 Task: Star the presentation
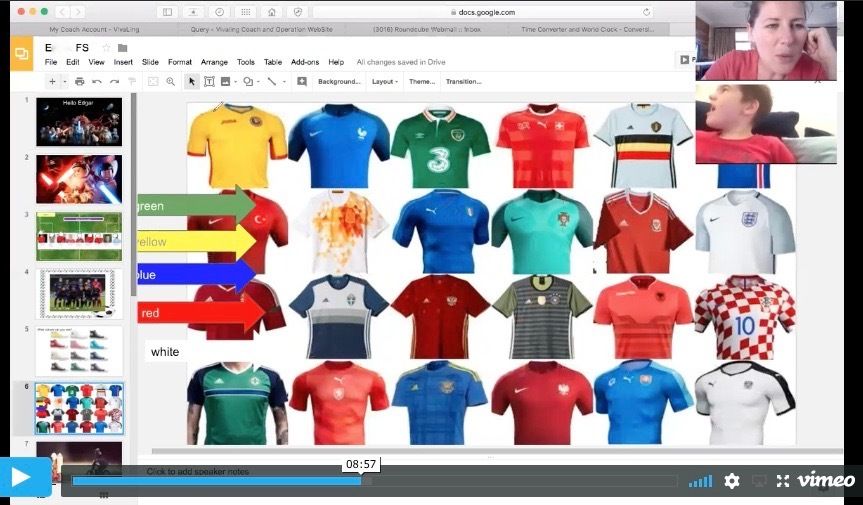click(106, 48)
